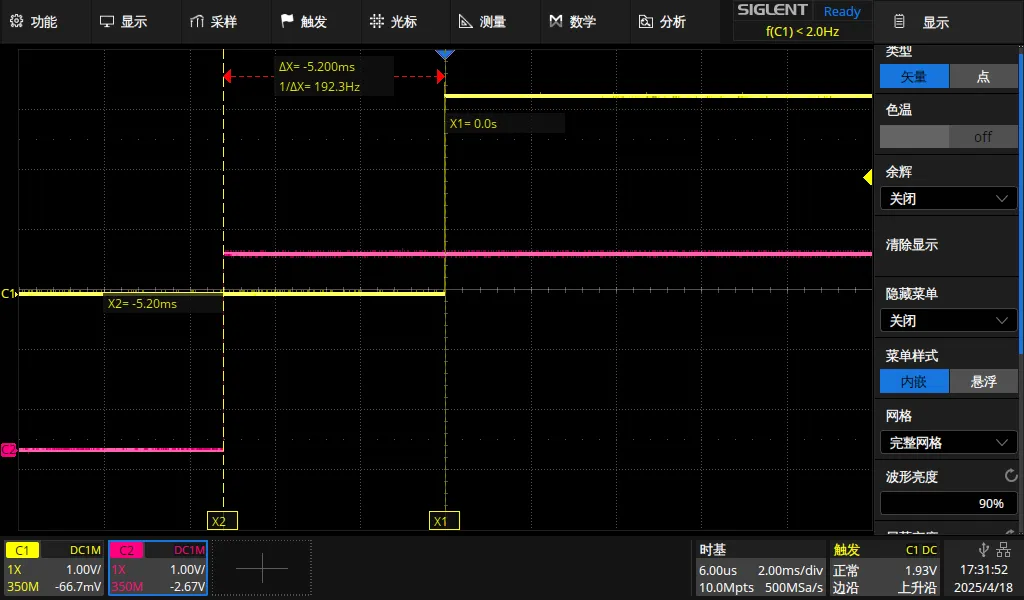Click the side panel 显示 header icon
The image size is (1024, 600).
pos(899,22)
